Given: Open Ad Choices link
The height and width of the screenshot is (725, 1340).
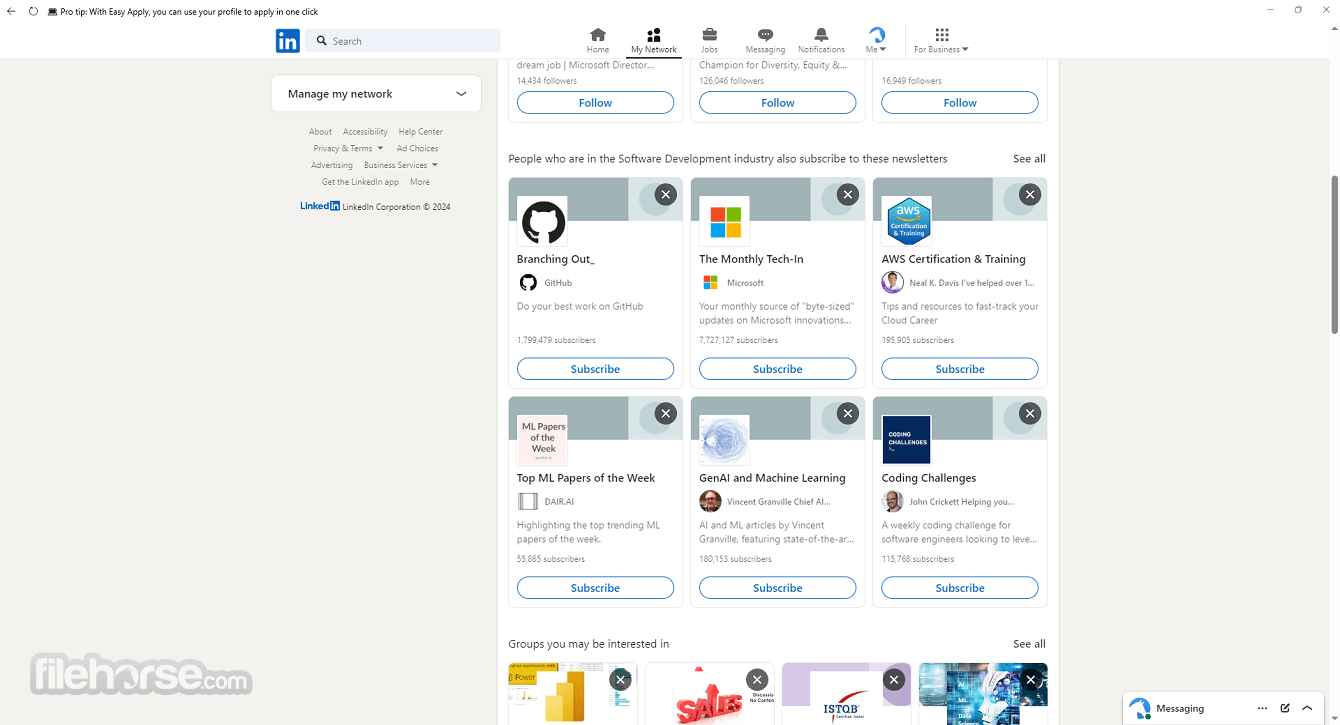Looking at the screenshot, I should click(x=417, y=149).
